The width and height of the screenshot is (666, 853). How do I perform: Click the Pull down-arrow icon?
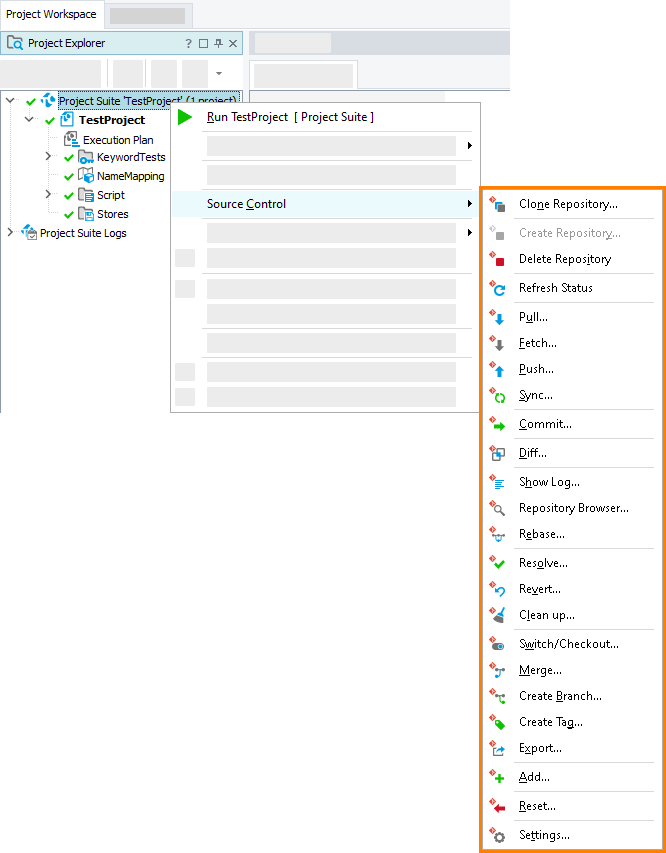pos(497,317)
